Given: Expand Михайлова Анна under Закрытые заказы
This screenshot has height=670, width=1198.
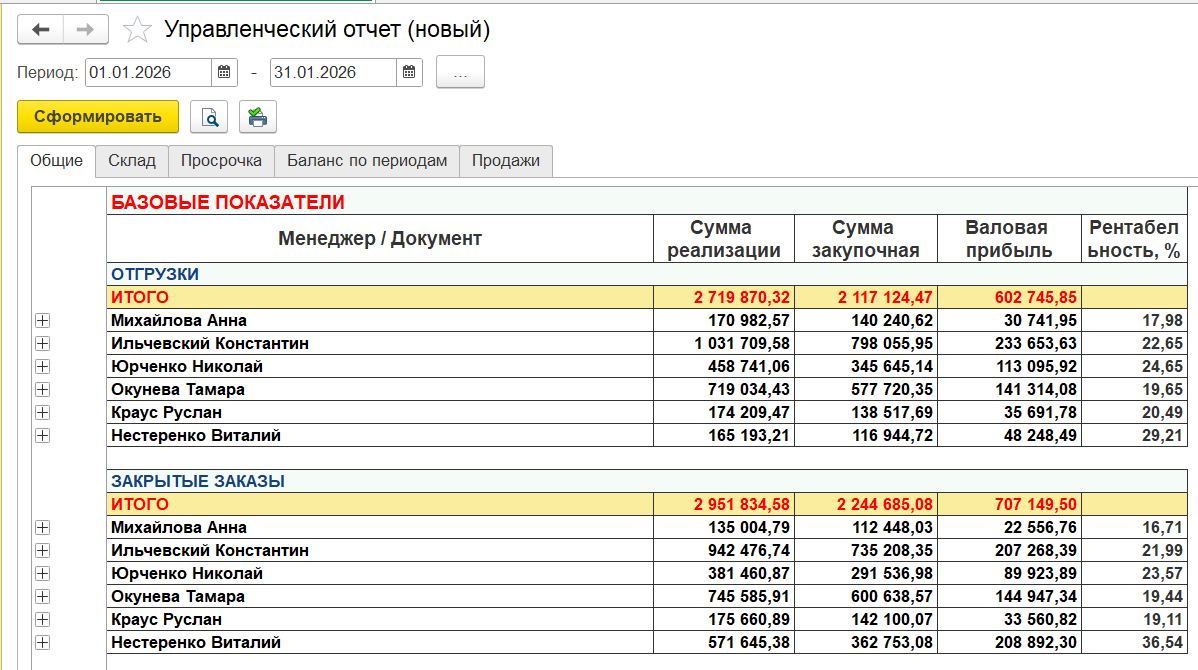Looking at the screenshot, I should (43, 528).
